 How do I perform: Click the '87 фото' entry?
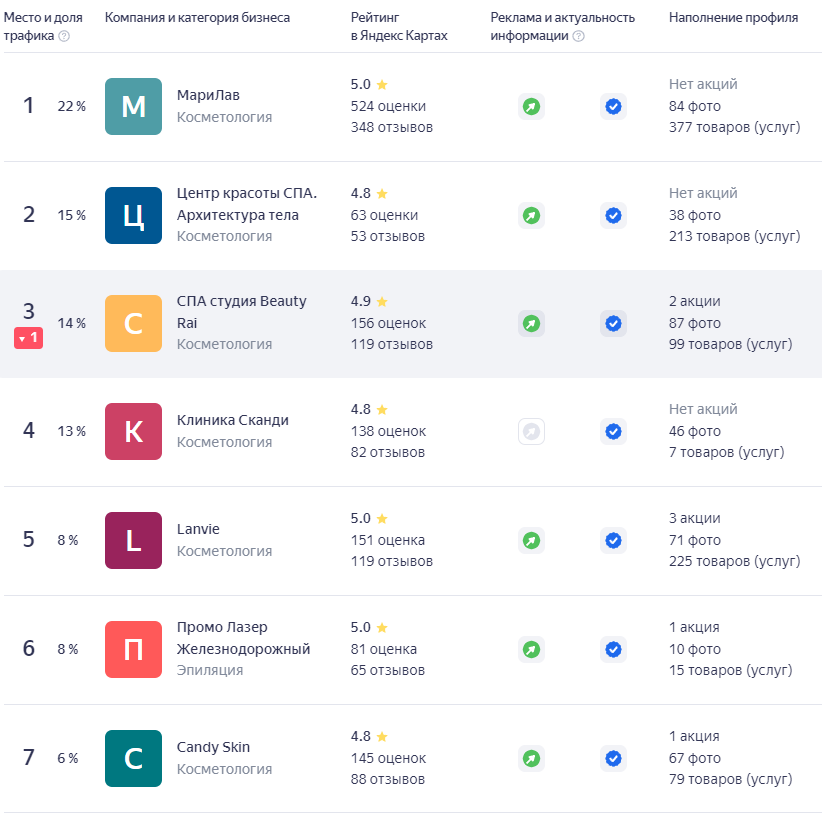(x=695, y=323)
